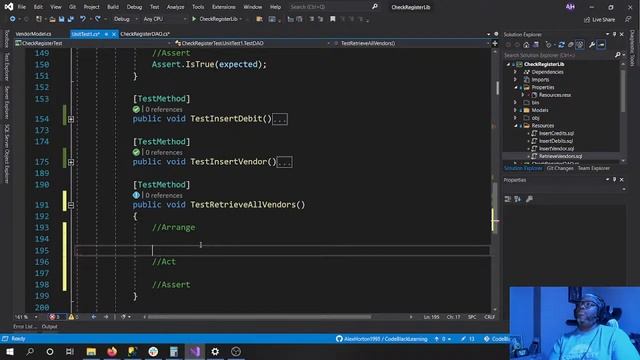This screenshot has height=360, width=640.
Task: Click the Save All toolbar icon
Action: 71,19
